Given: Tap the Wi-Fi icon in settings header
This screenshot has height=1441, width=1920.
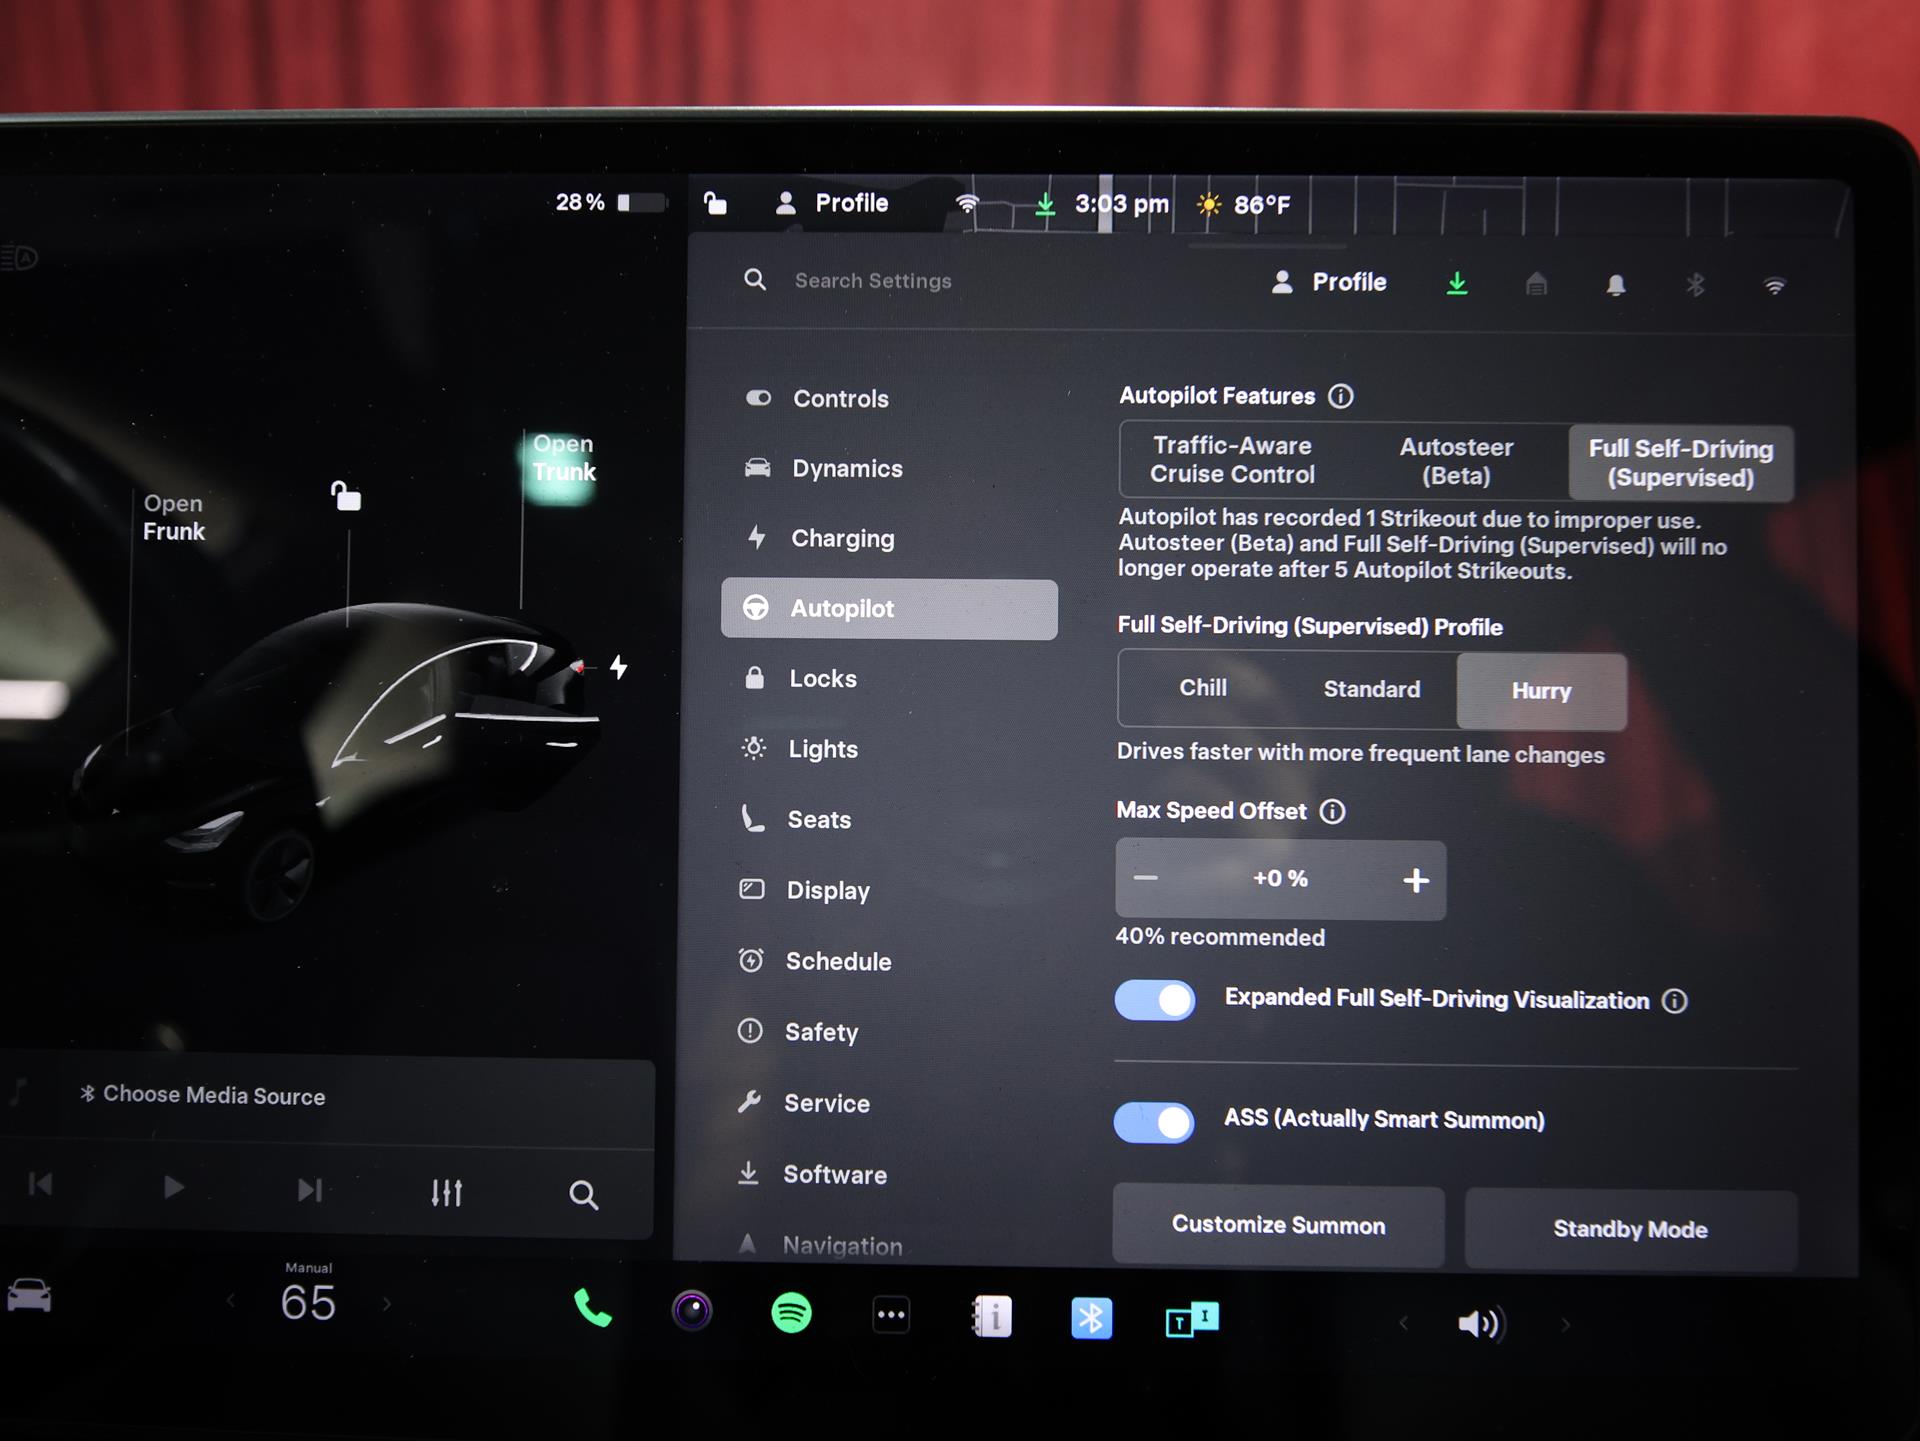Looking at the screenshot, I should click(1774, 287).
